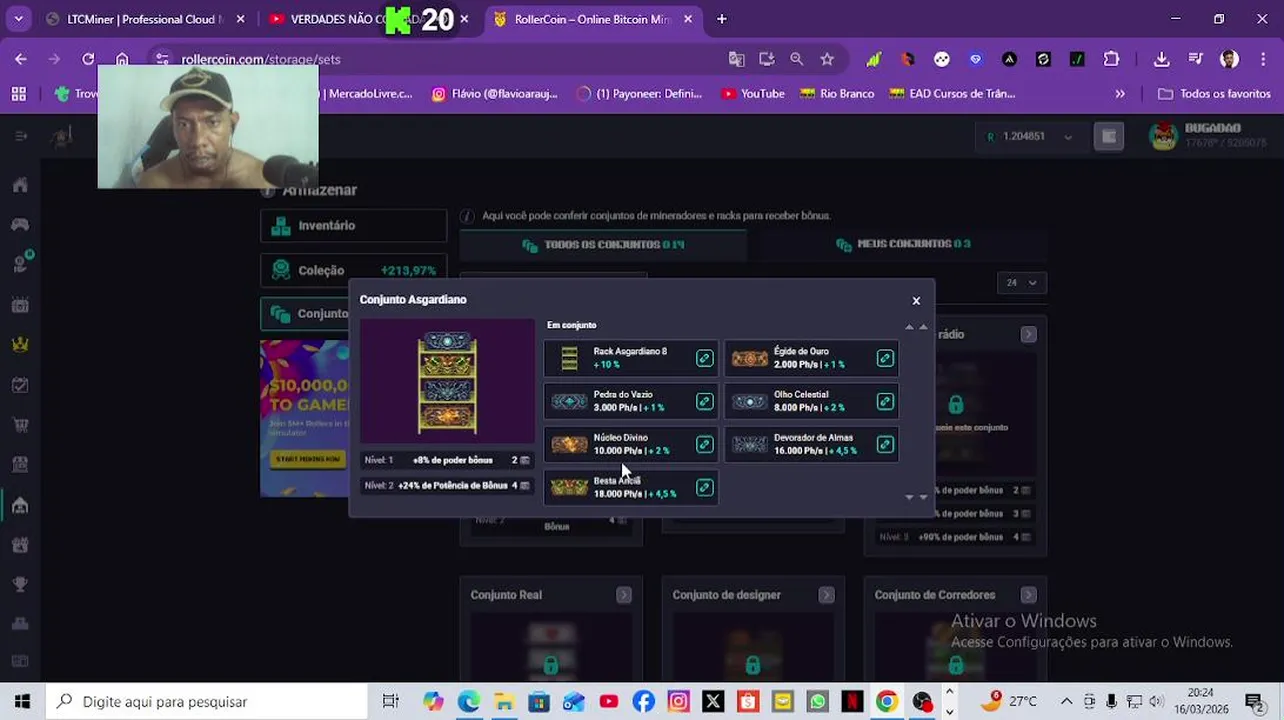The height and width of the screenshot is (720, 1284).
Task: Open Todos os favoritos folder
Action: click(x=1214, y=94)
